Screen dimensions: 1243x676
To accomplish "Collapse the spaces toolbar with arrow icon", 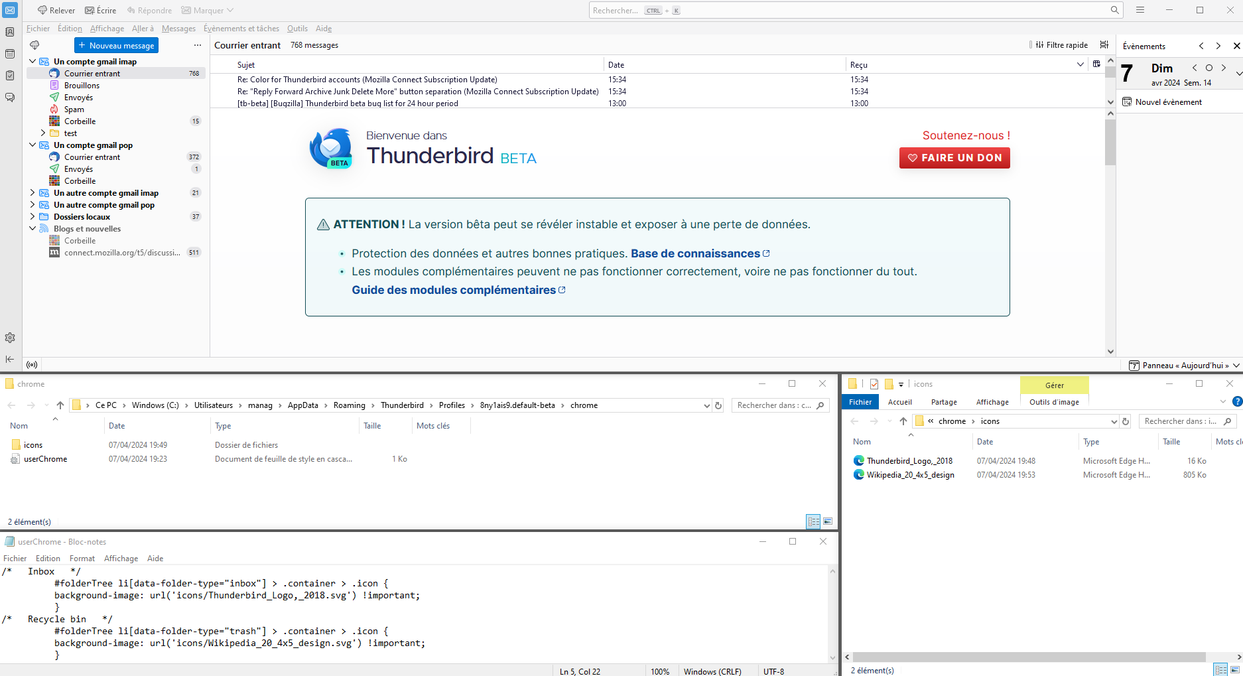I will click(x=10, y=359).
